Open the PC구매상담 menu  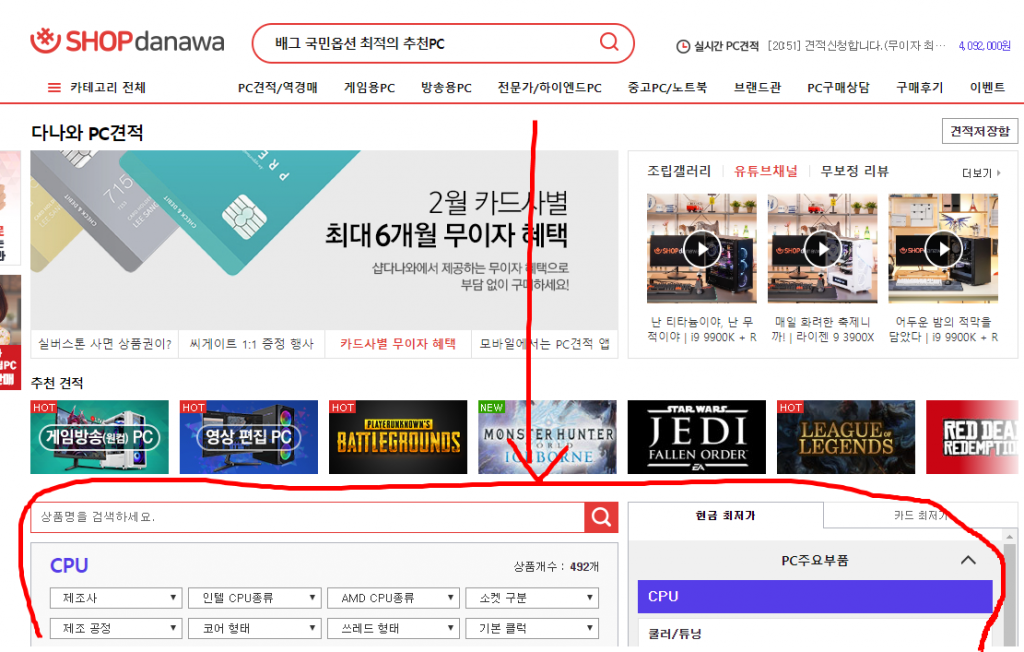[839, 88]
